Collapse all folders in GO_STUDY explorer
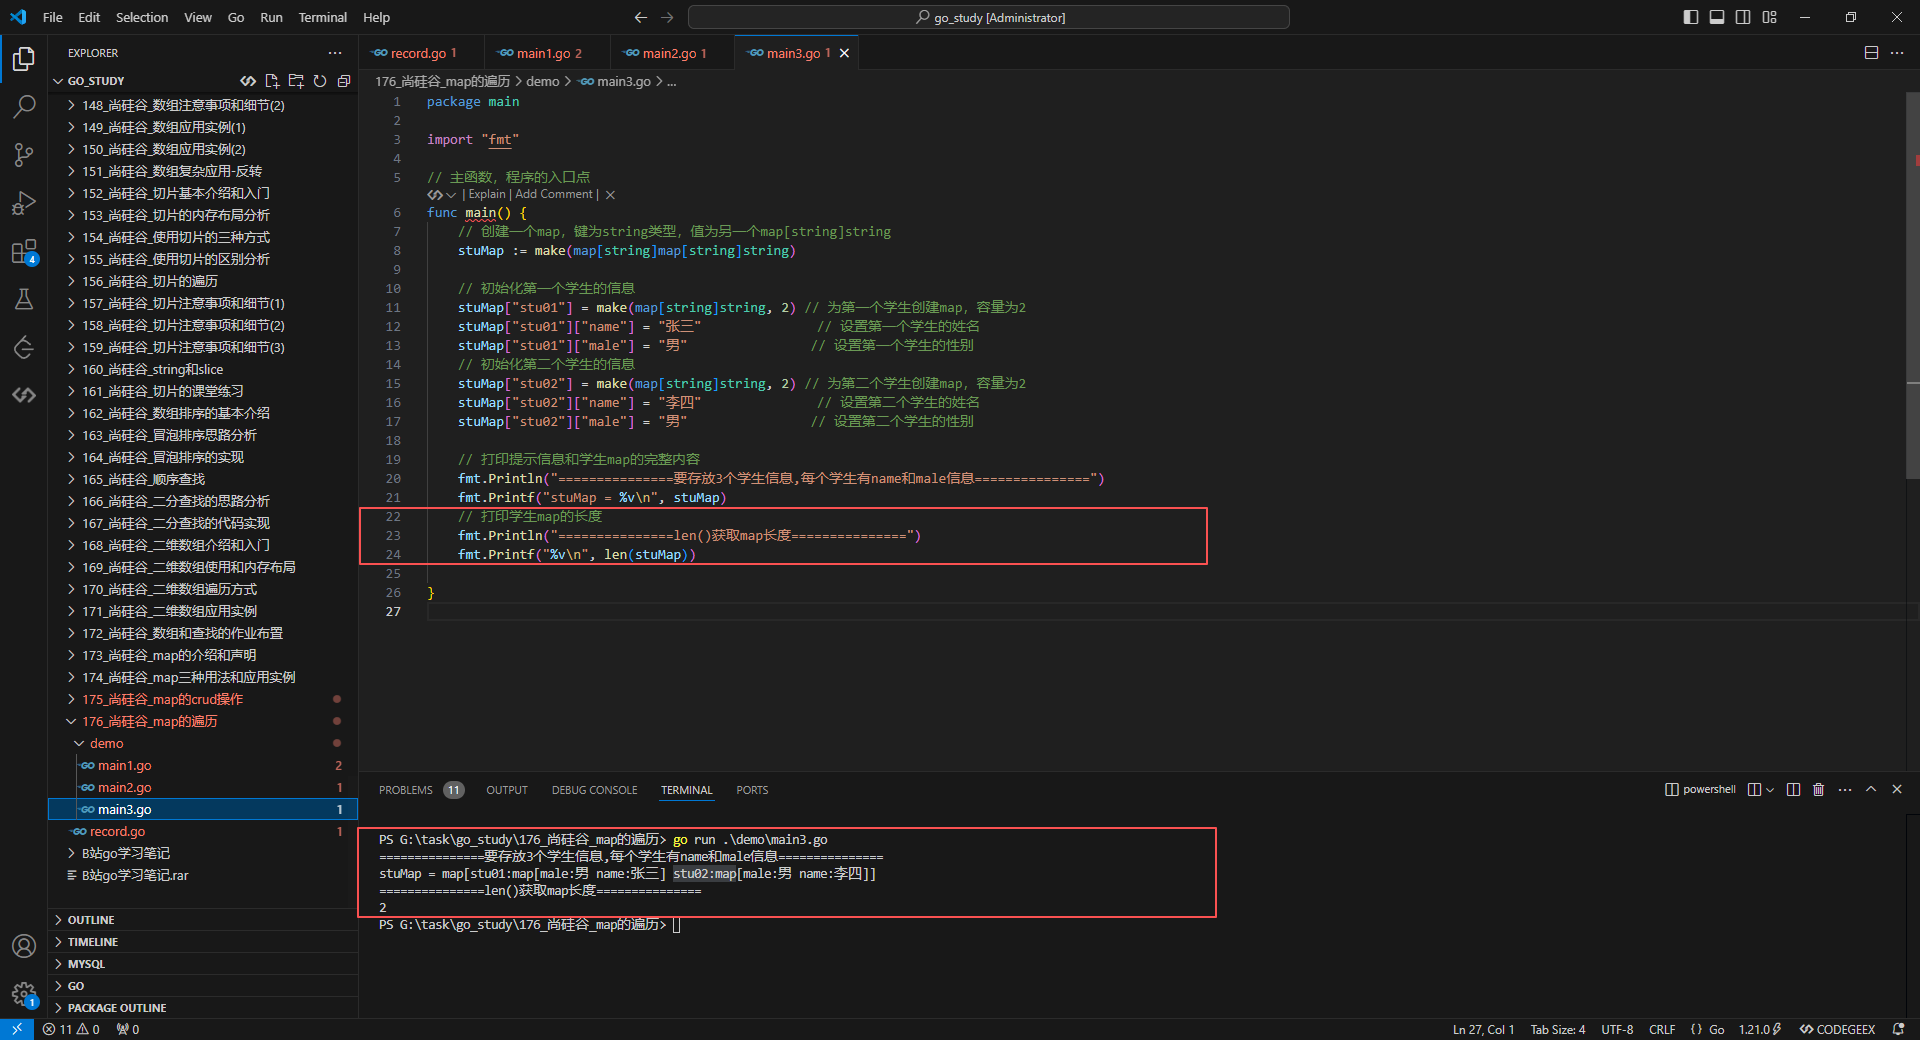1920x1040 pixels. tap(344, 81)
